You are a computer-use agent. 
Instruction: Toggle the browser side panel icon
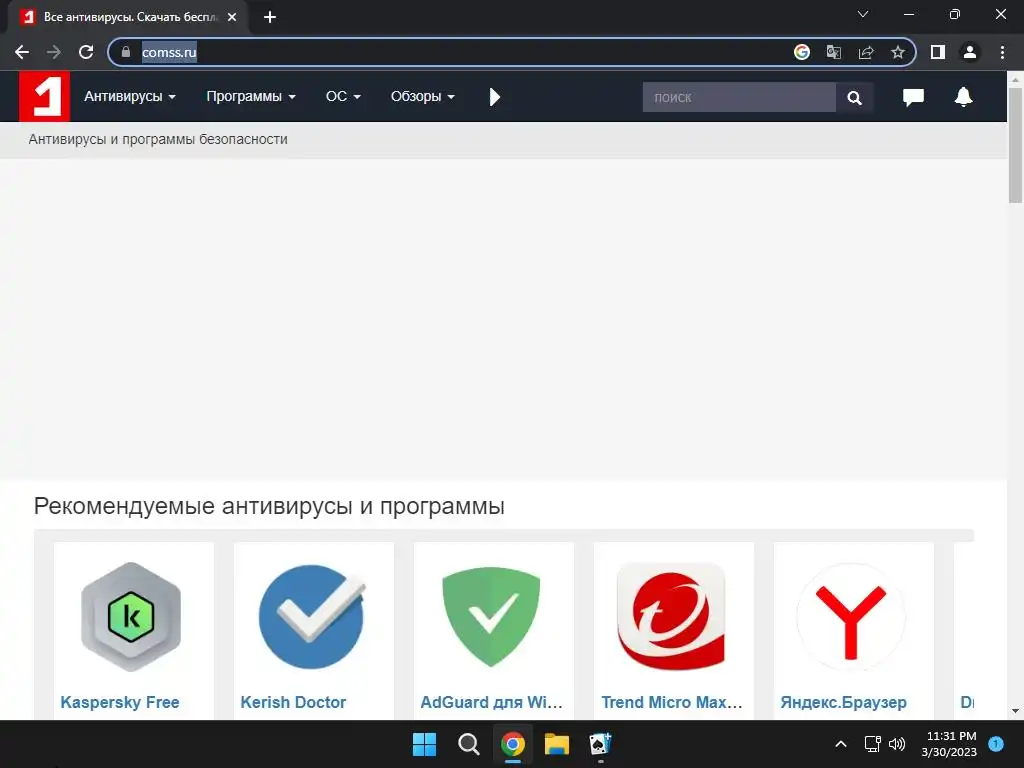938,52
